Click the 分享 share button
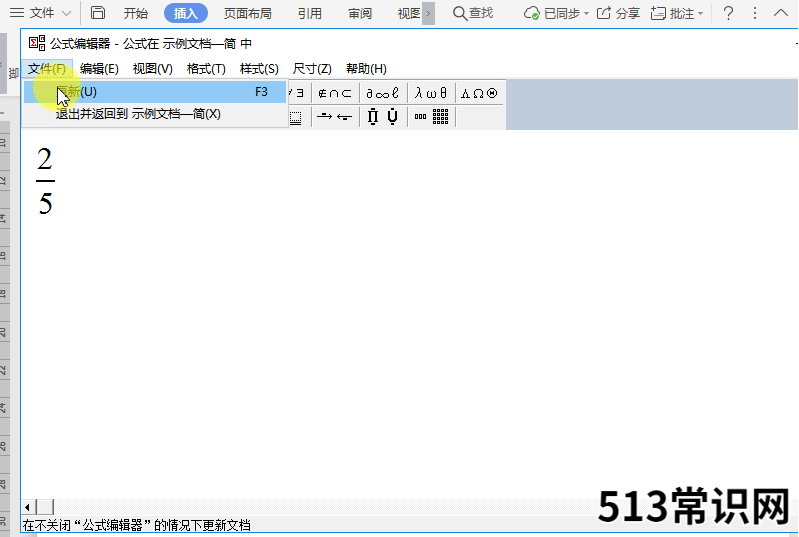 pos(618,13)
